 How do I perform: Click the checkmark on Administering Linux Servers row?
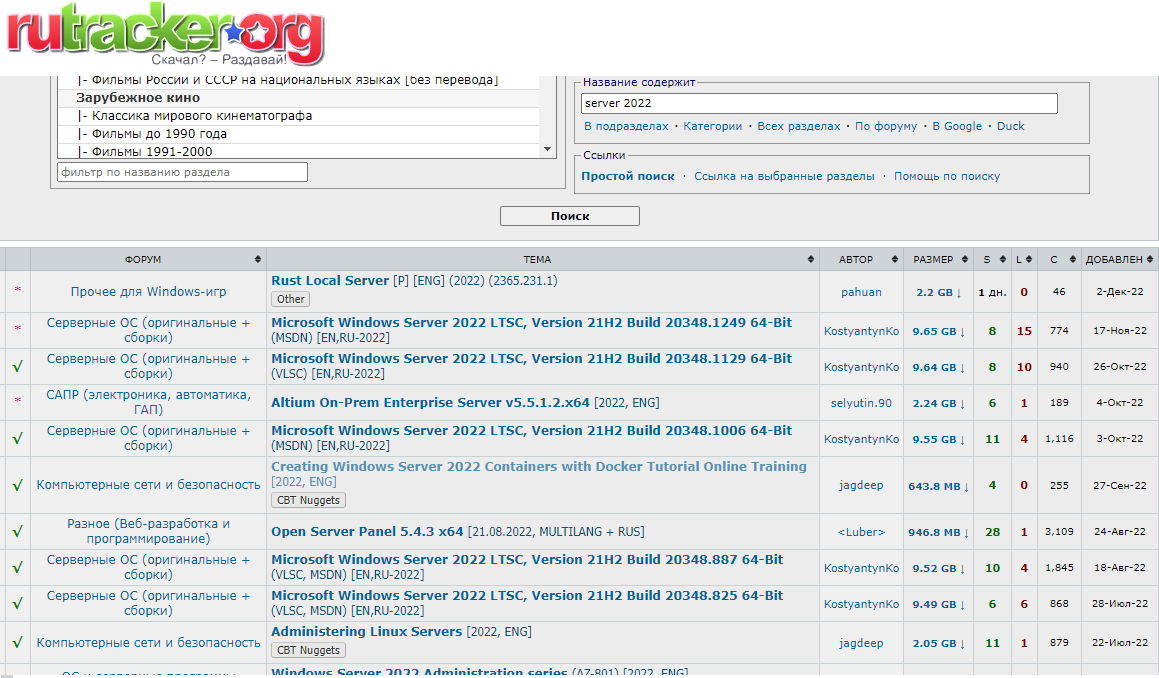[18, 643]
